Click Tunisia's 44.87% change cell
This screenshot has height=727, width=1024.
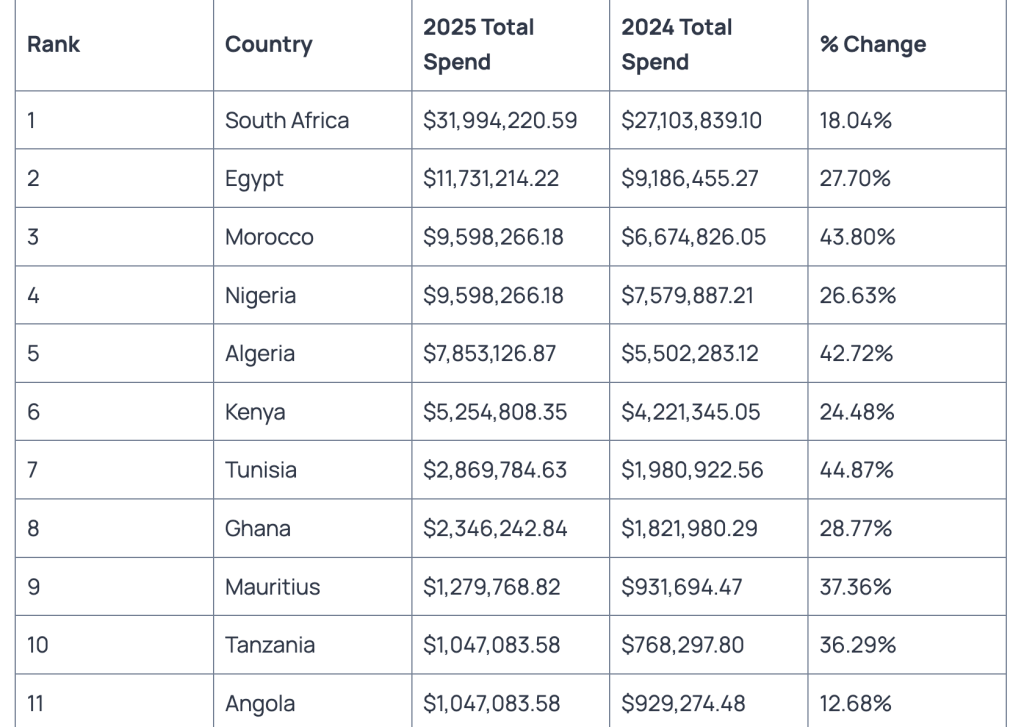pyautogui.click(x=856, y=470)
